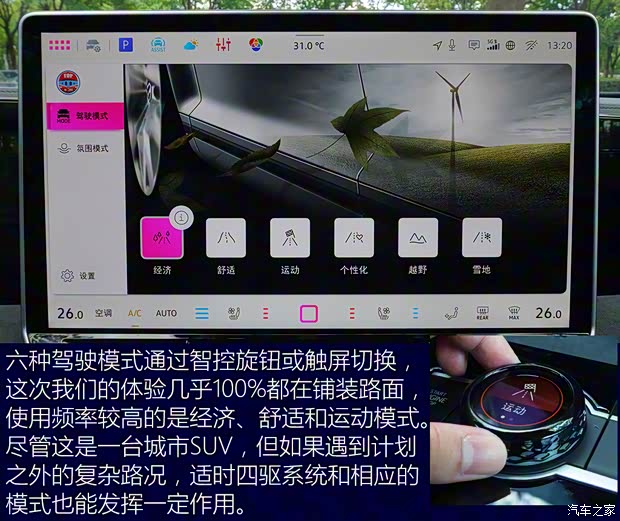Switch to the 氛围模式 sidebar tab
This screenshot has height=521, width=620.
(x=85, y=148)
